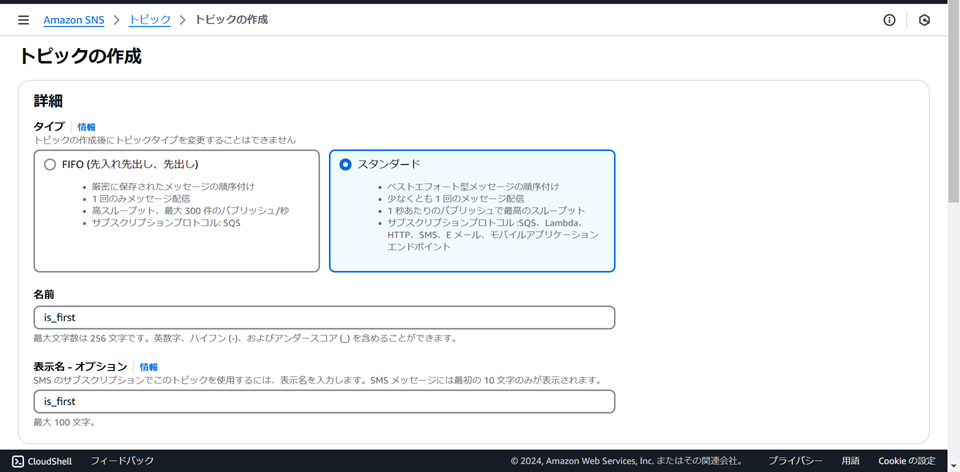Click the トピックの作成 breadcrumb text
Screen dimensions: 960x472
point(231,20)
